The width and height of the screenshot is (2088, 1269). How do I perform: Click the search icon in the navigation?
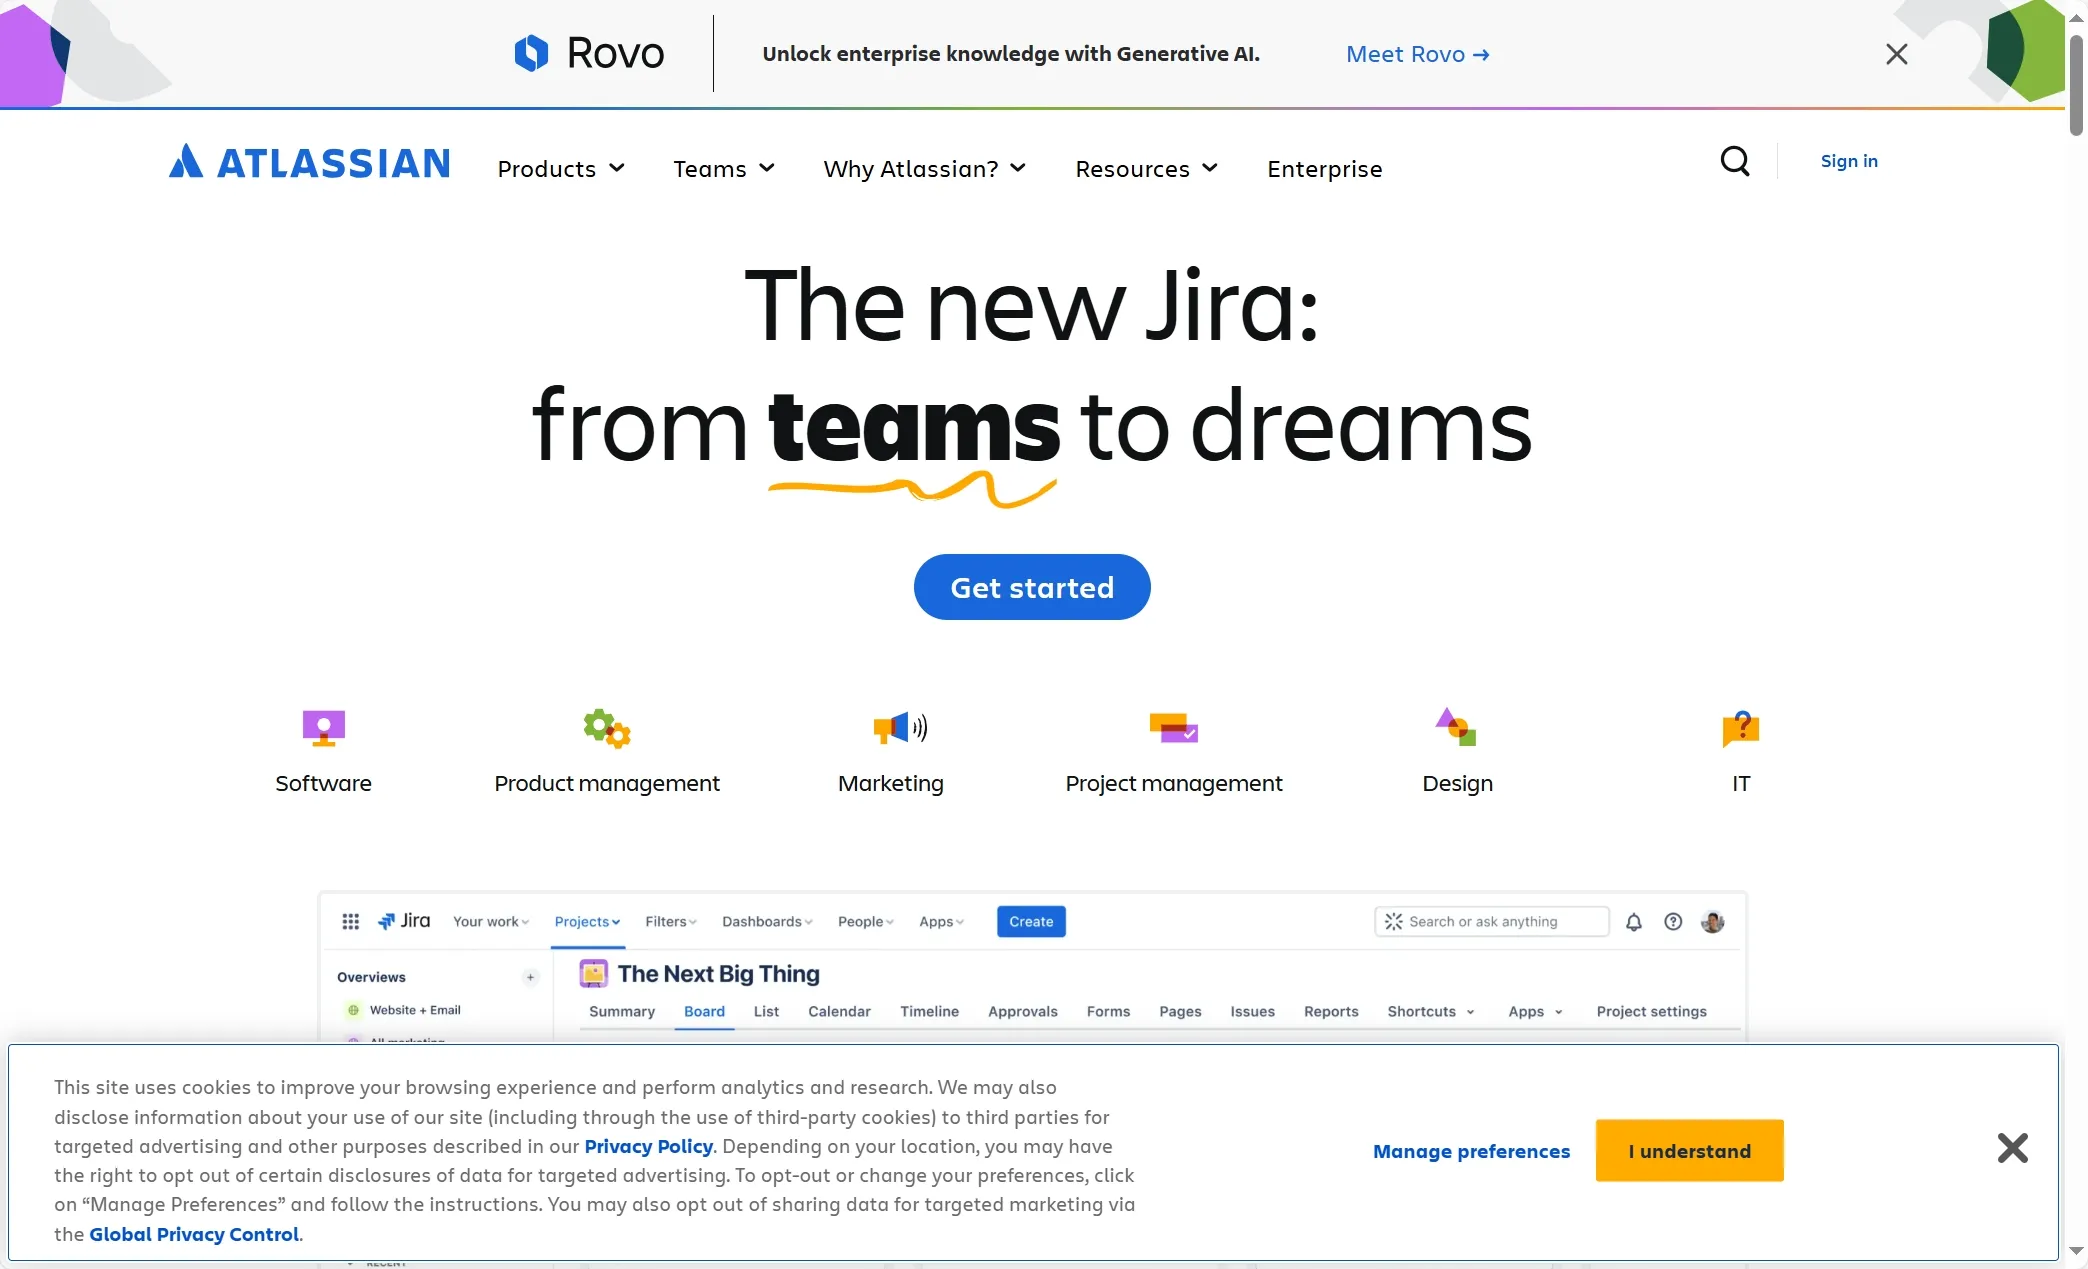pyautogui.click(x=1735, y=160)
